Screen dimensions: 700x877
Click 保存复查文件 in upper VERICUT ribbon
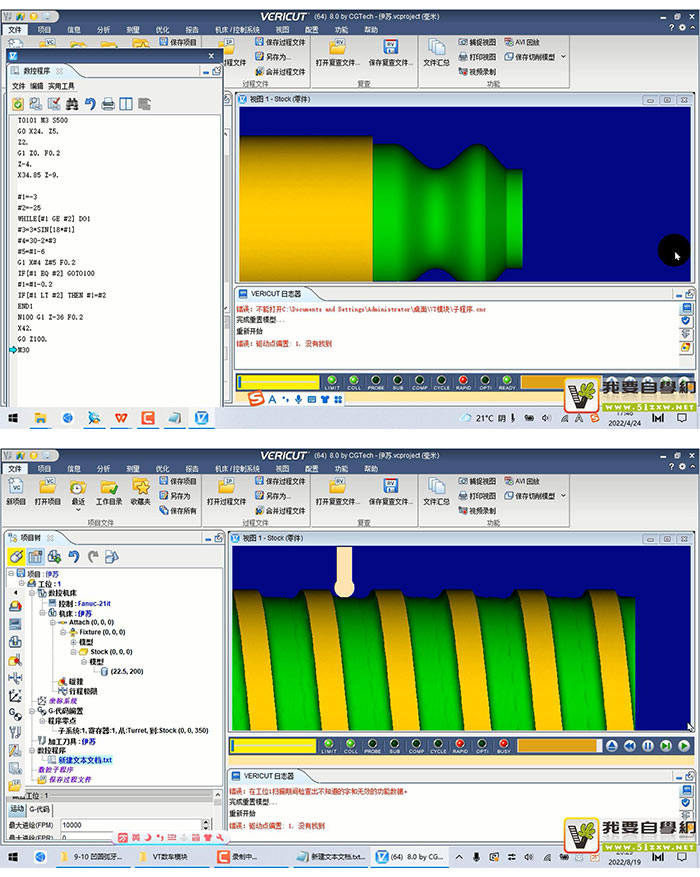pos(390,54)
